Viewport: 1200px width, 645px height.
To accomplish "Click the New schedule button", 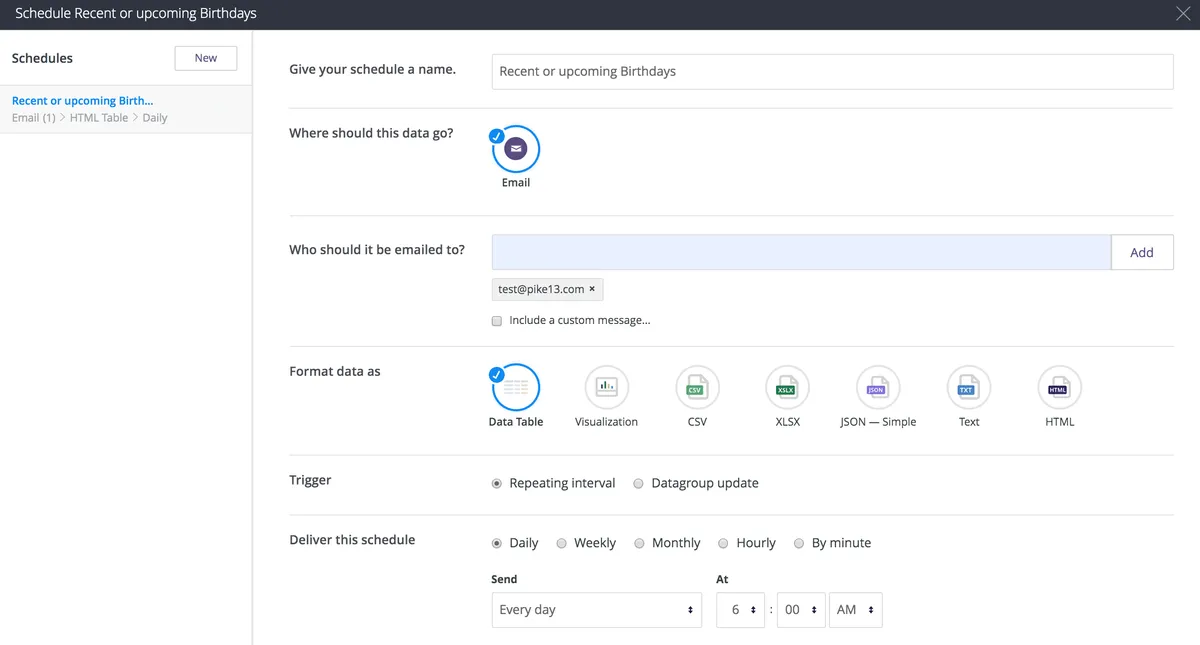I will 206,58.
